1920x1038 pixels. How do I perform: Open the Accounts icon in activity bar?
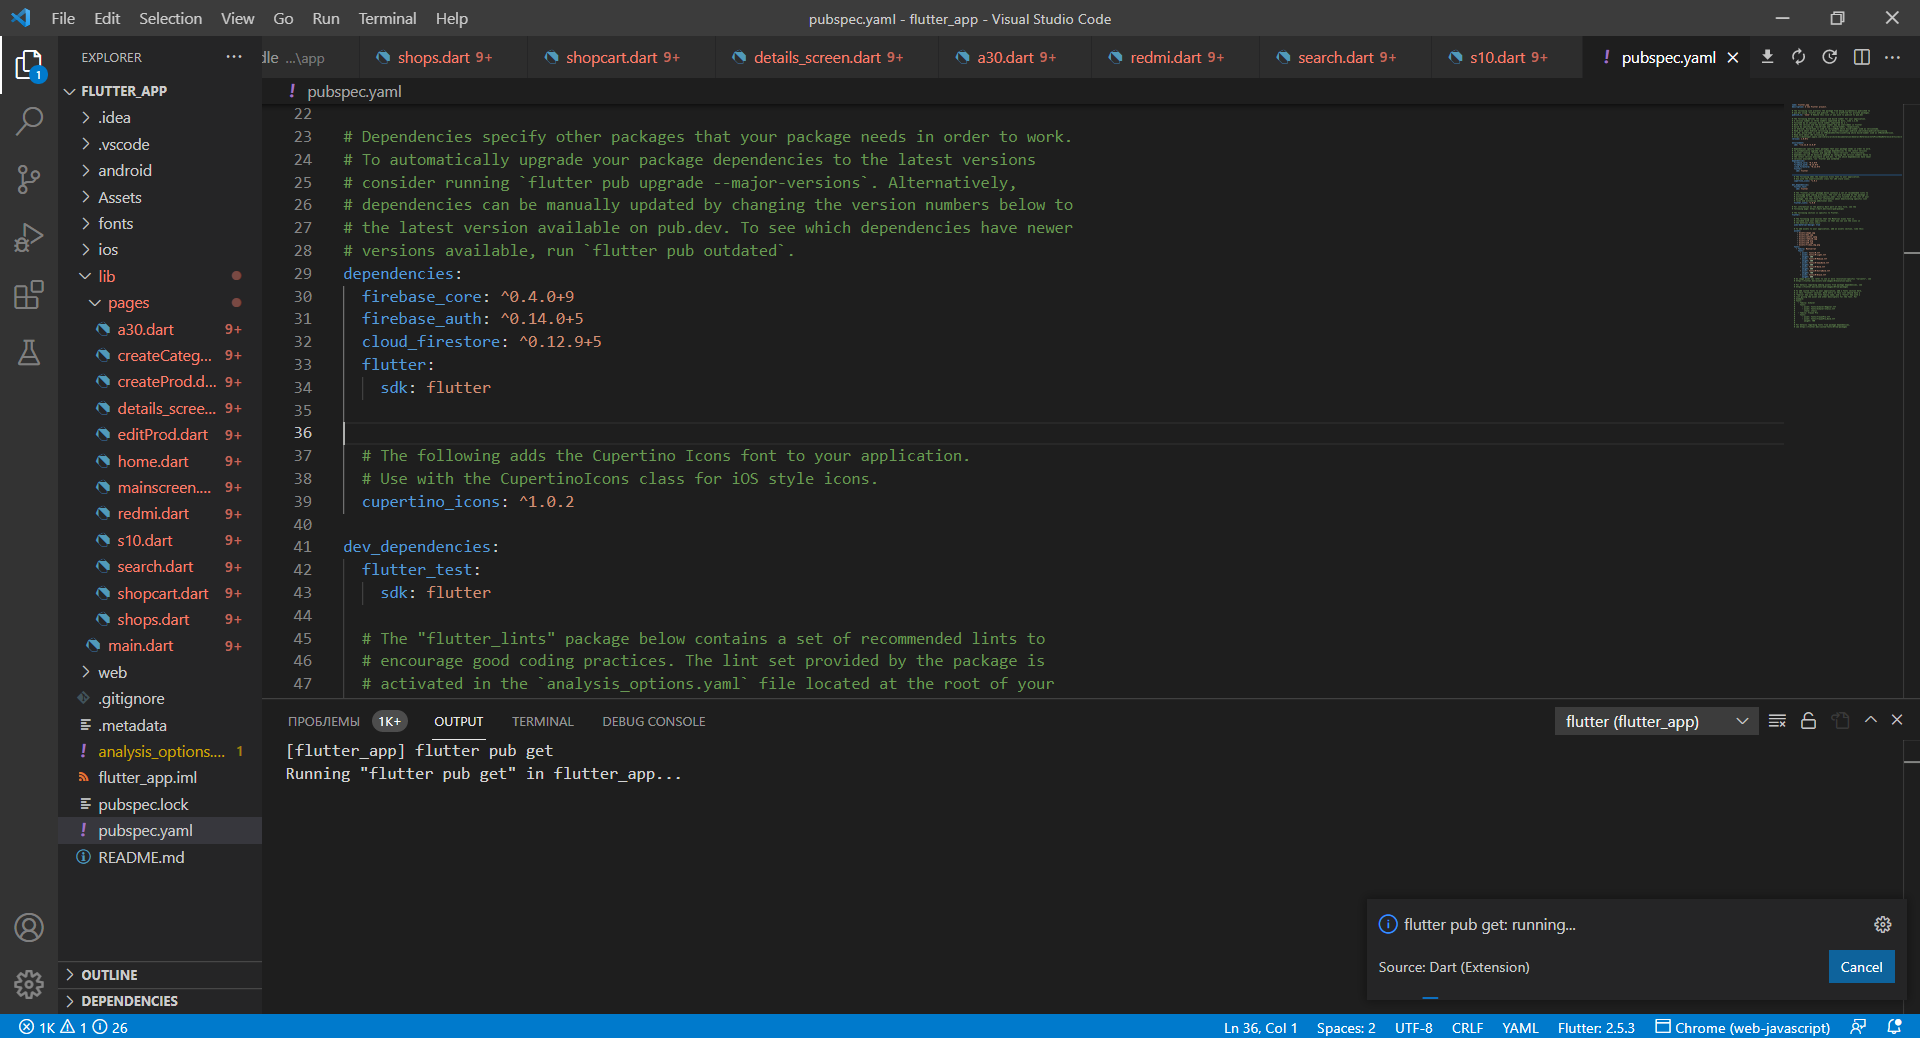coord(29,928)
